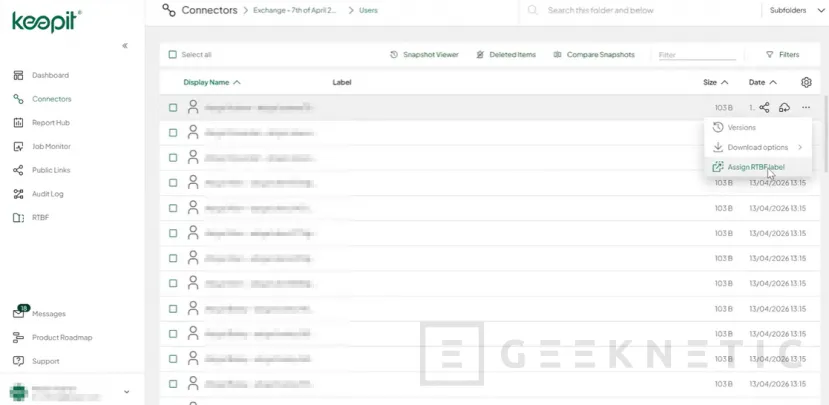Open Public Links in the sidebar
The image size is (829, 405).
42,170
